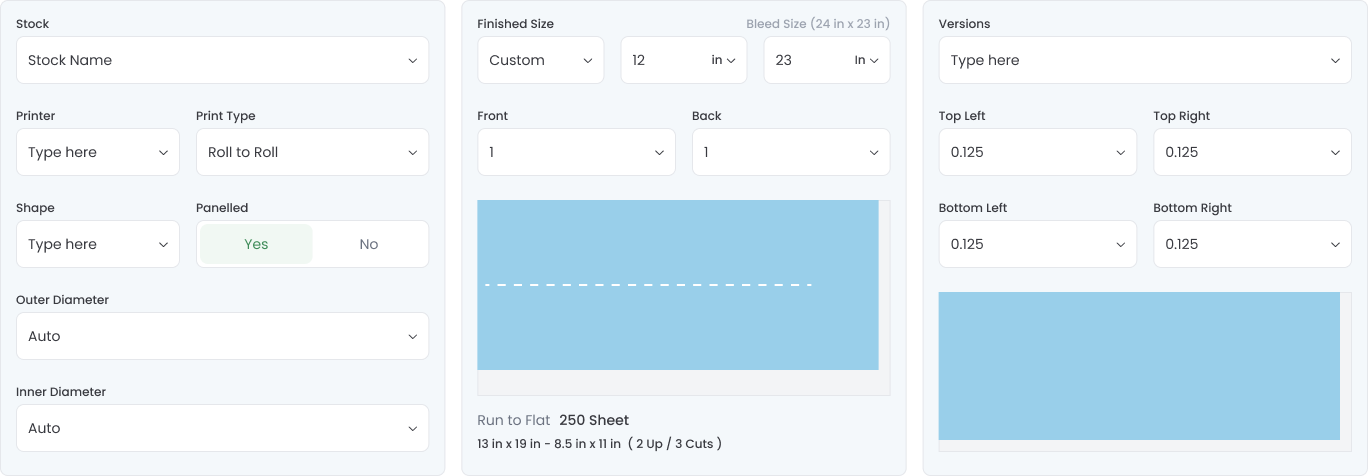1368x476 pixels.
Task: Open the Top Left 0.125 dropdown
Action: pyautogui.click(x=1037, y=153)
